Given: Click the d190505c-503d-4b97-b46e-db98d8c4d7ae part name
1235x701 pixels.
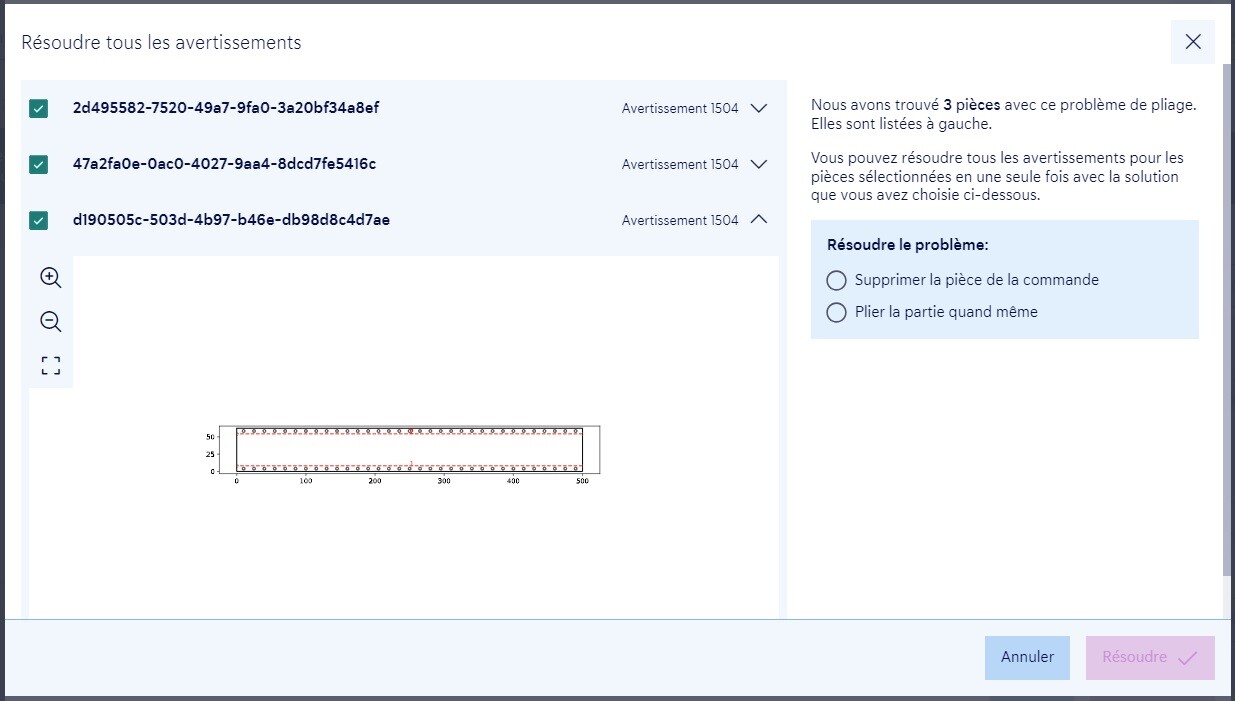Looking at the screenshot, I should point(231,220).
